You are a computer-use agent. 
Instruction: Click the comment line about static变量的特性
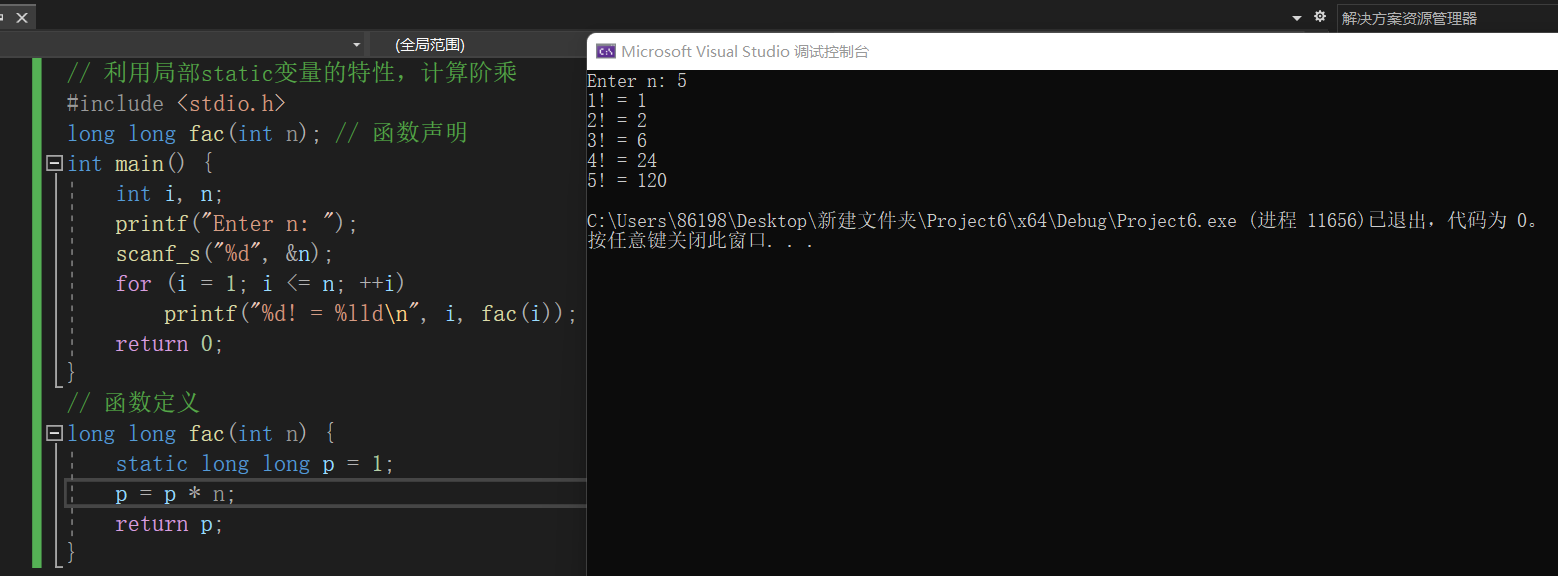292,74
